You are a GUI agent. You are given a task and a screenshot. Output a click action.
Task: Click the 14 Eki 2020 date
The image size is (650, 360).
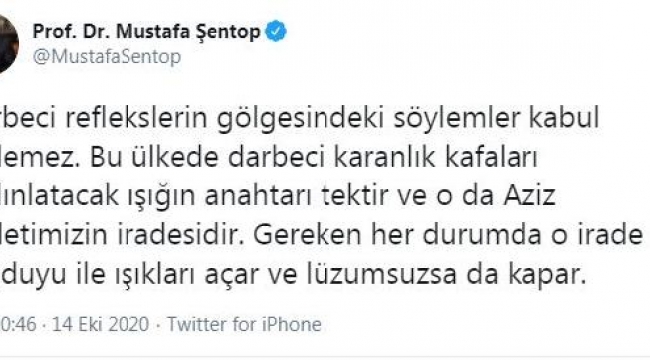pyautogui.click(x=100, y=324)
